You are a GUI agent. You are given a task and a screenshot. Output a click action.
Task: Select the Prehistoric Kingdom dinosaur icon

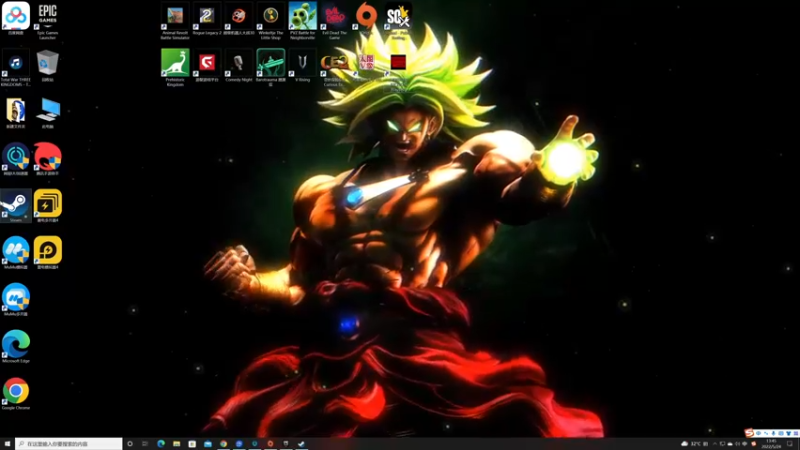(175, 67)
